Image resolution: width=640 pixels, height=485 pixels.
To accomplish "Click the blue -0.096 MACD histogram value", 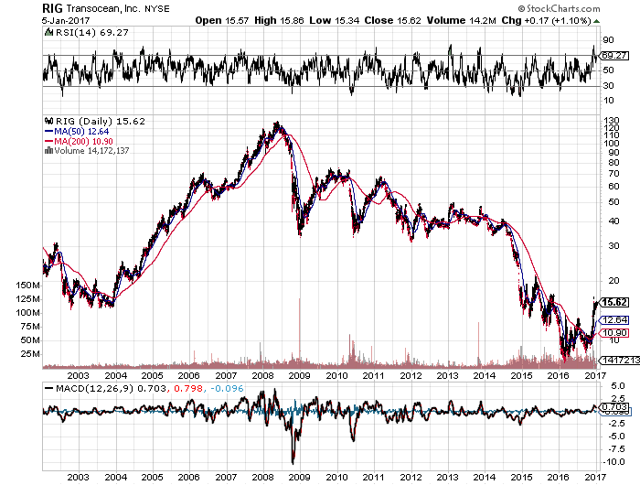I will click(x=227, y=388).
